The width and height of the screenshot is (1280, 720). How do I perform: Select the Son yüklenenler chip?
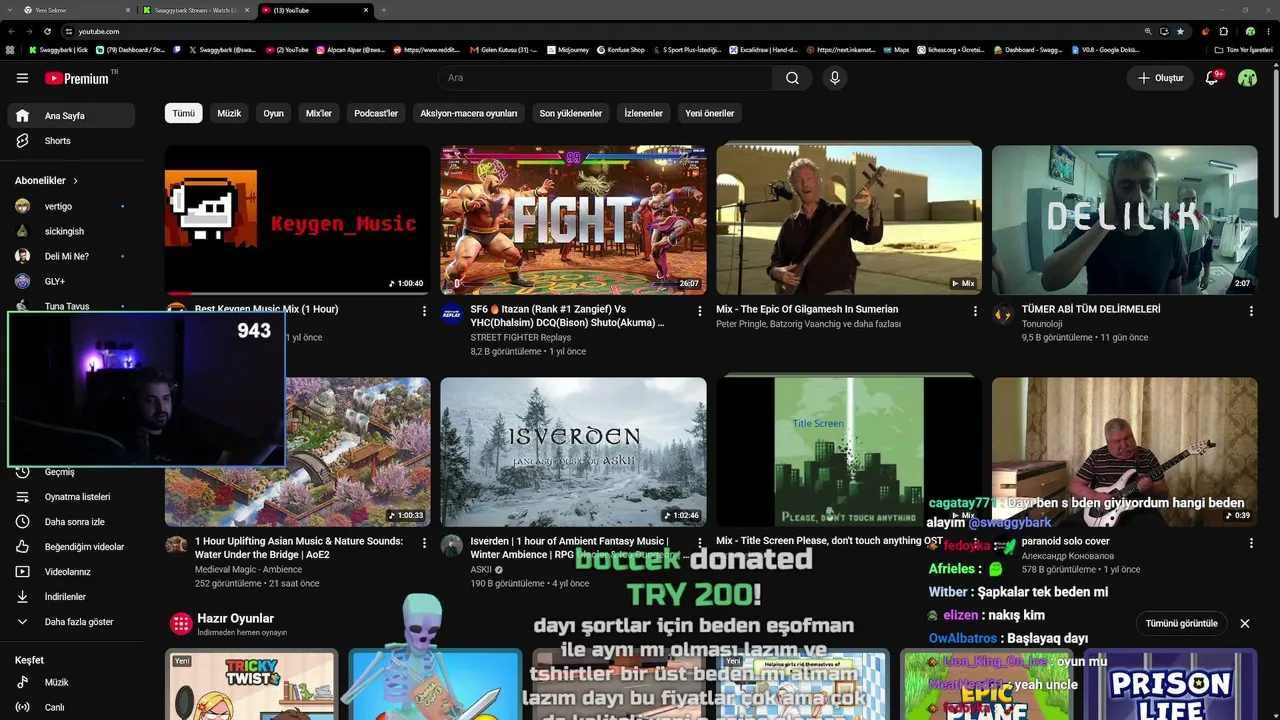pos(571,113)
